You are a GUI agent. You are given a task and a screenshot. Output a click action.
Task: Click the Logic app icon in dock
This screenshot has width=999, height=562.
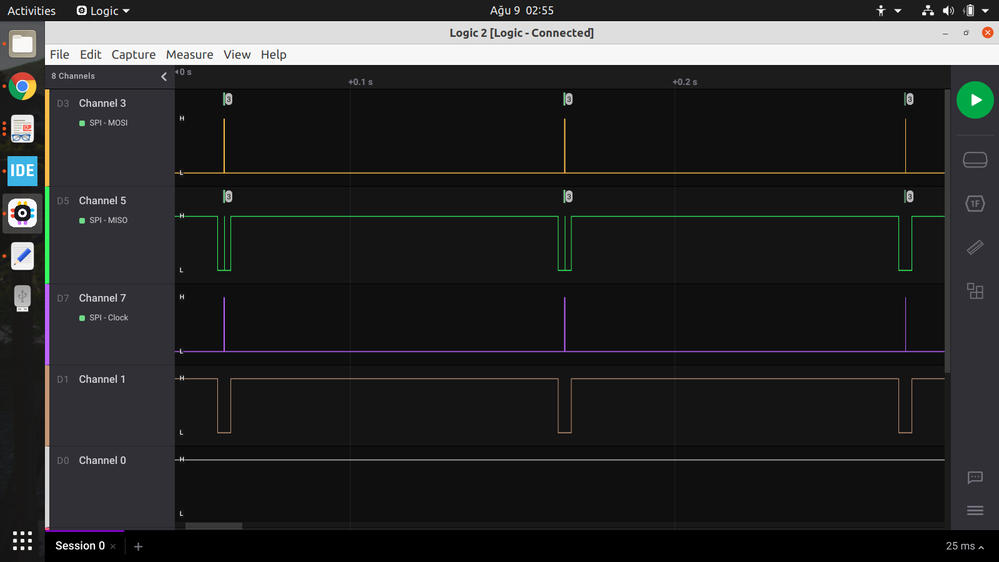click(22, 213)
